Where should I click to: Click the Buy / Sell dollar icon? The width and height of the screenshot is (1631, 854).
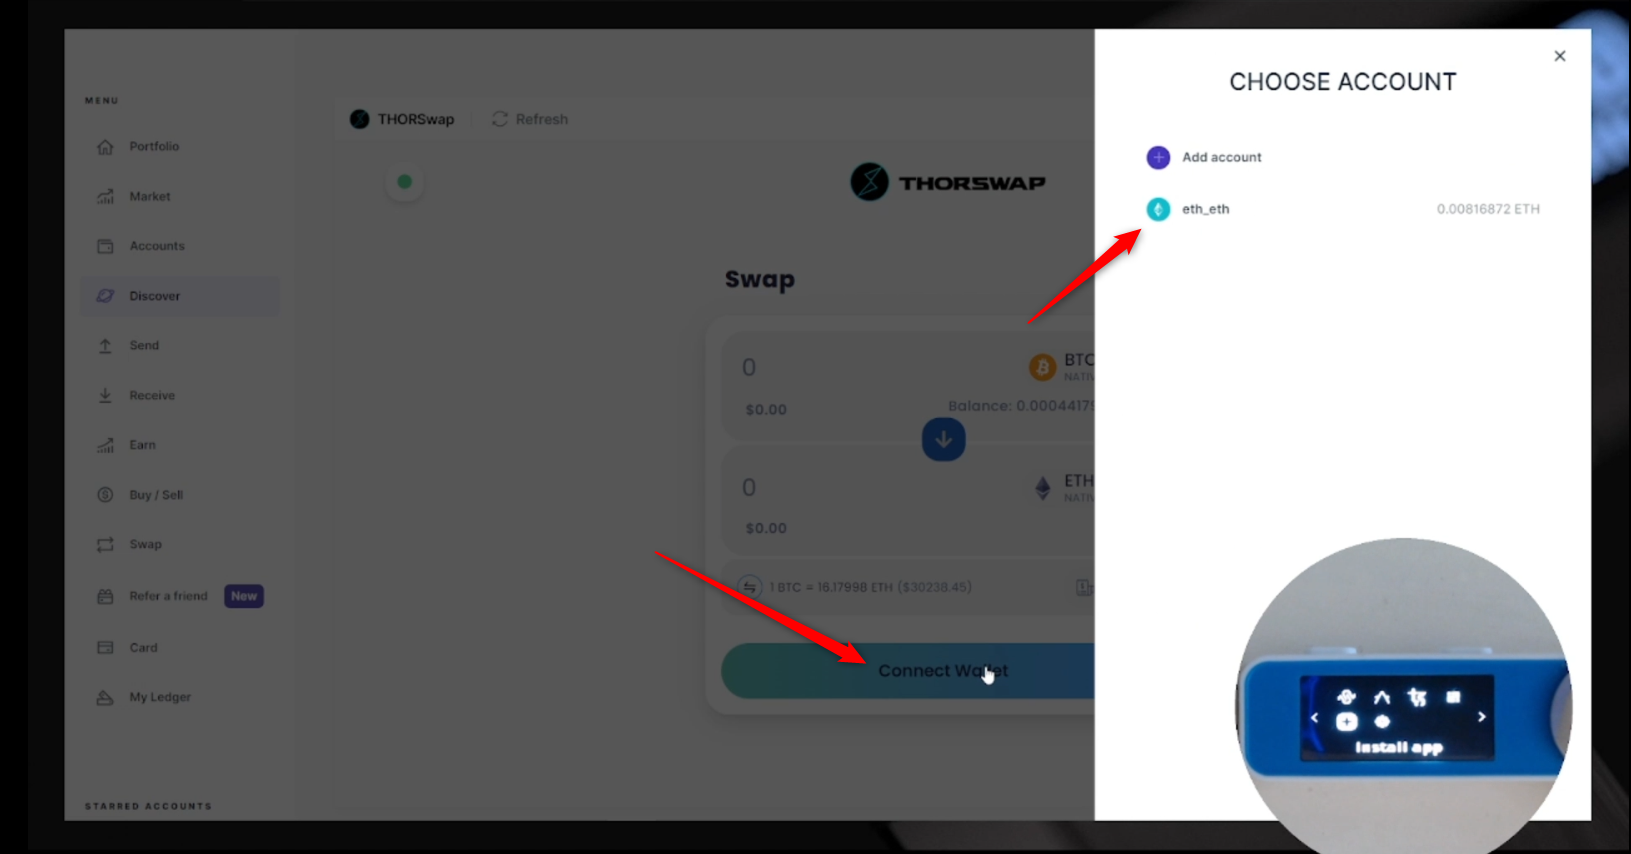point(105,495)
